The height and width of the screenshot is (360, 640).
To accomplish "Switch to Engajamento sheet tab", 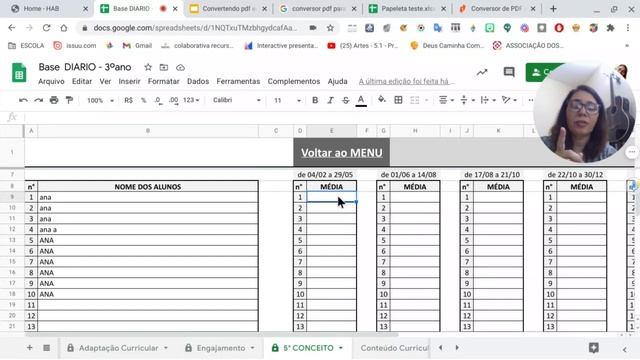I will 221,348.
